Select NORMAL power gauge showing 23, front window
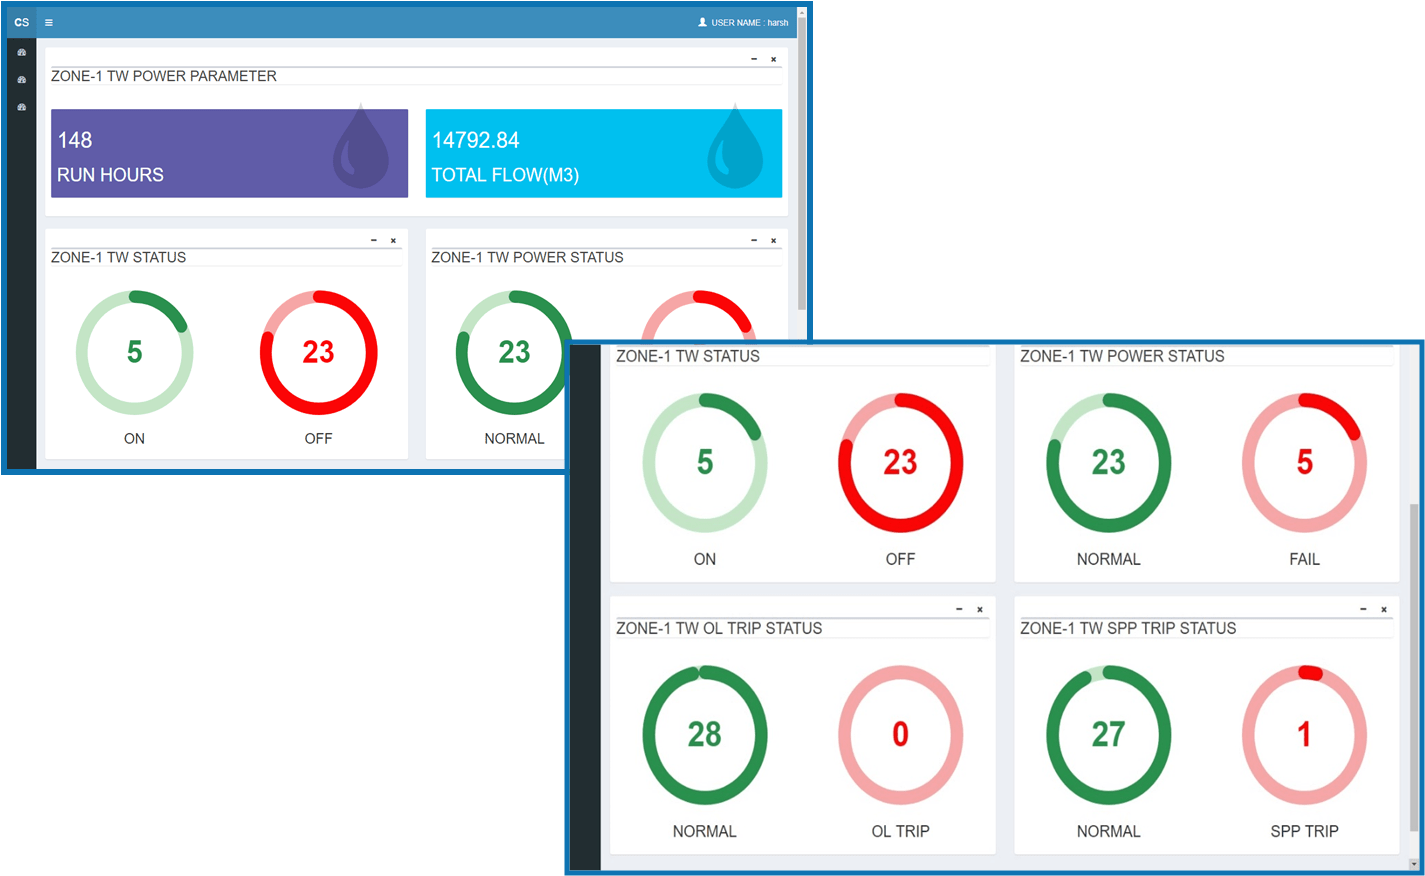Screen dimensions: 1425x876 1108,462
